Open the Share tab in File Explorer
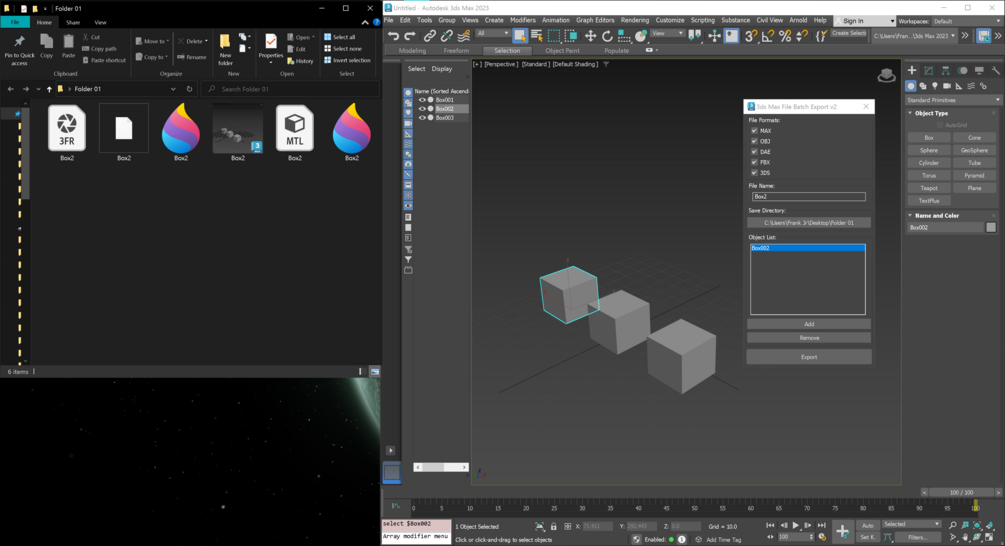This screenshot has width=1005, height=546. point(73,22)
